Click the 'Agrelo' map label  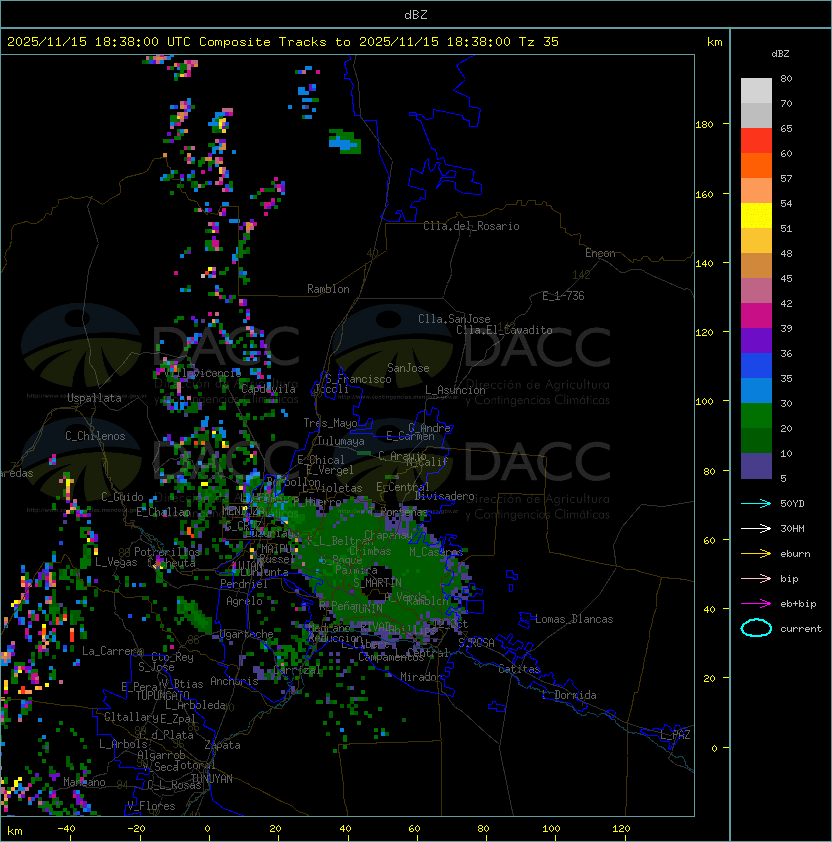244,601
